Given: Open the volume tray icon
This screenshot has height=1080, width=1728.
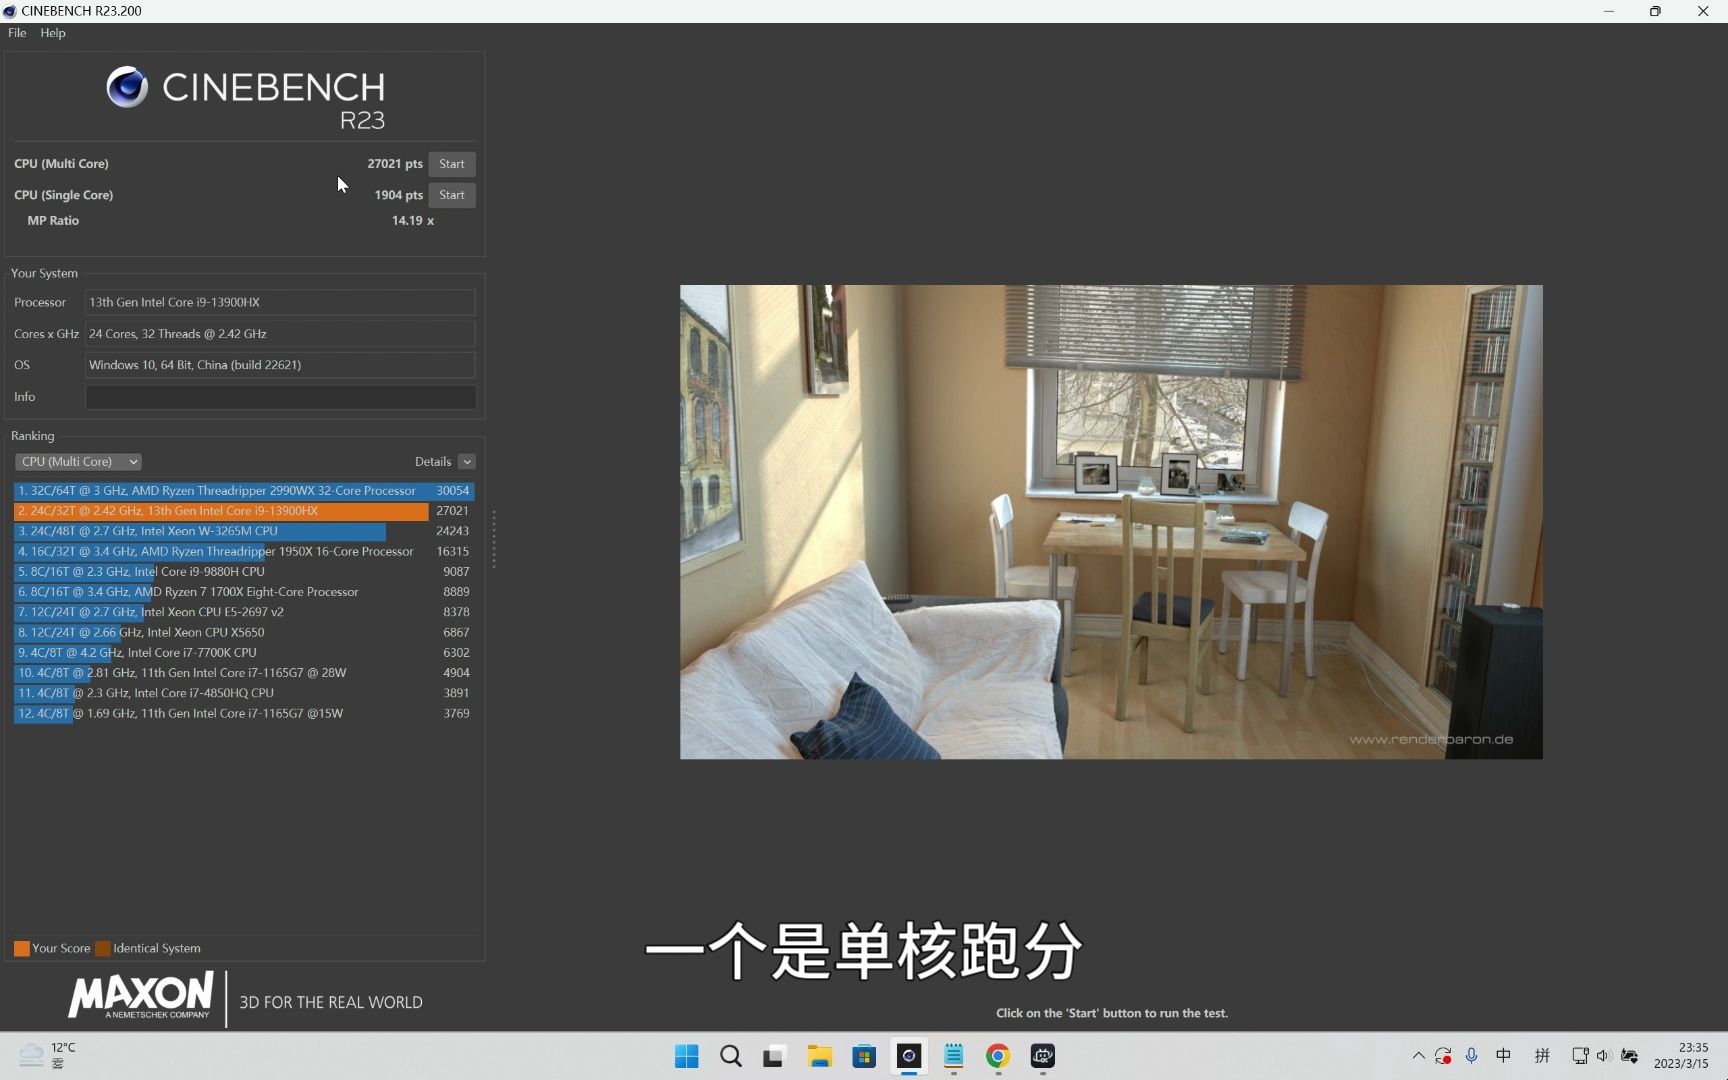Looking at the screenshot, I should point(1603,1056).
